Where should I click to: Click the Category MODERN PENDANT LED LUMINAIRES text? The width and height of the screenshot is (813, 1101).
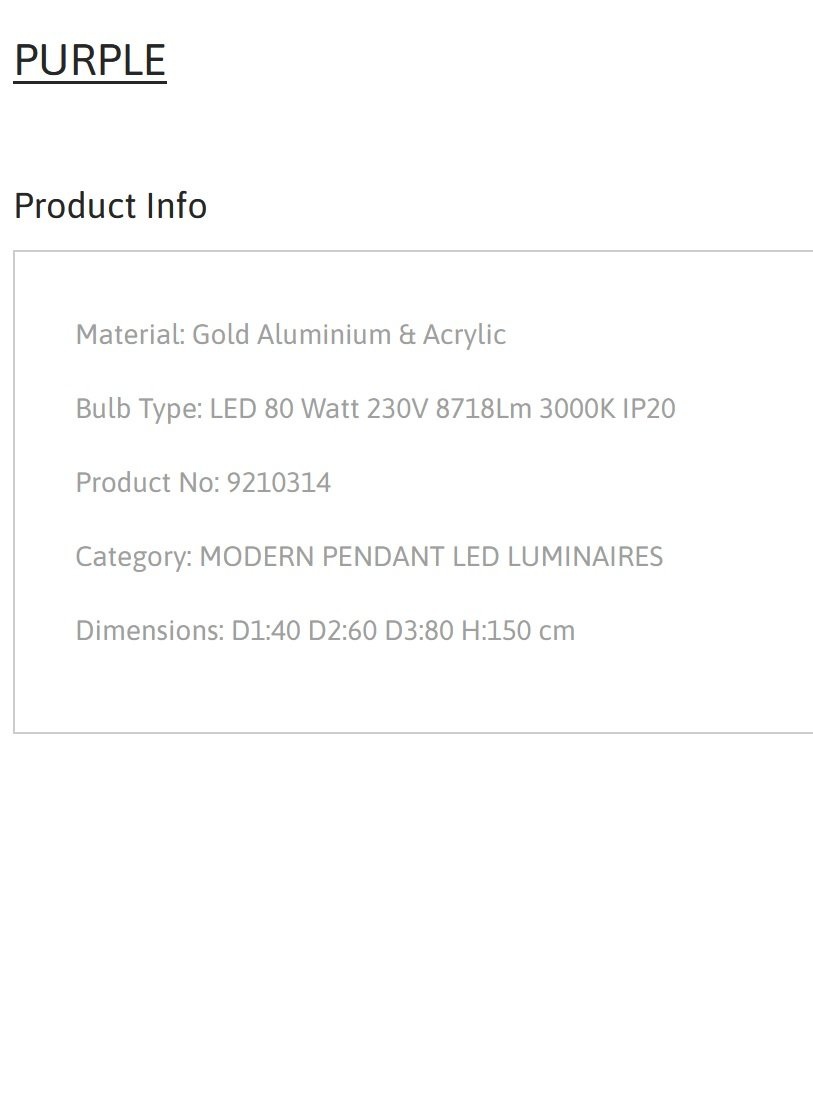[x=369, y=557]
